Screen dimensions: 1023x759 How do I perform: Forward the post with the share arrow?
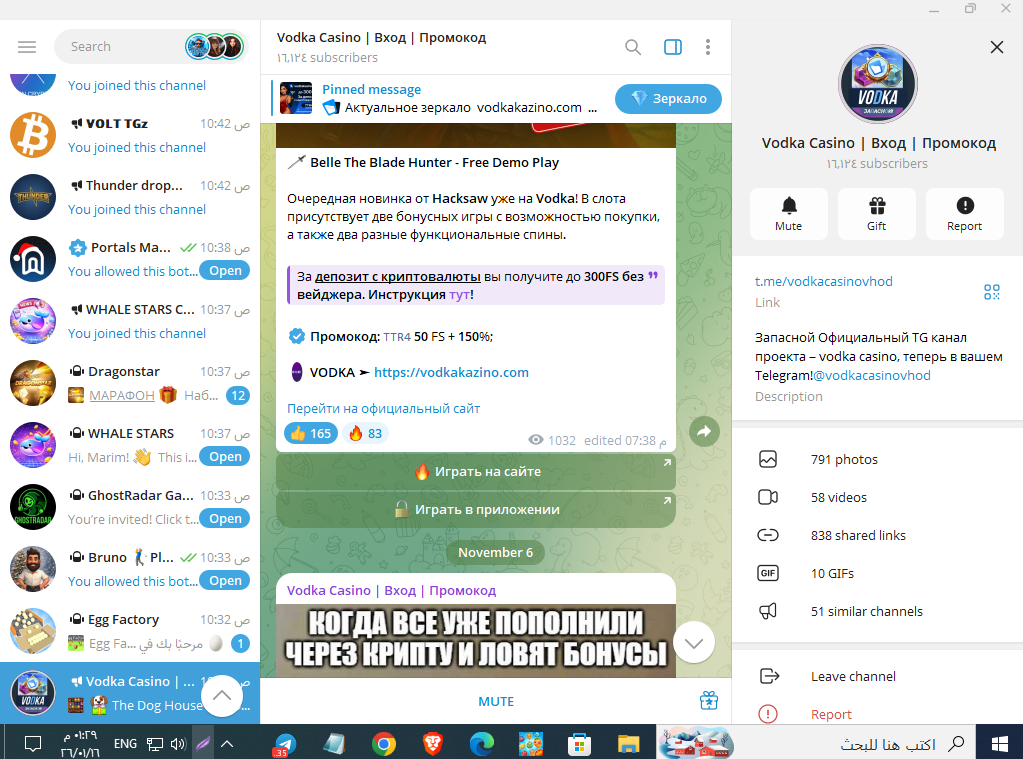tap(704, 431)
